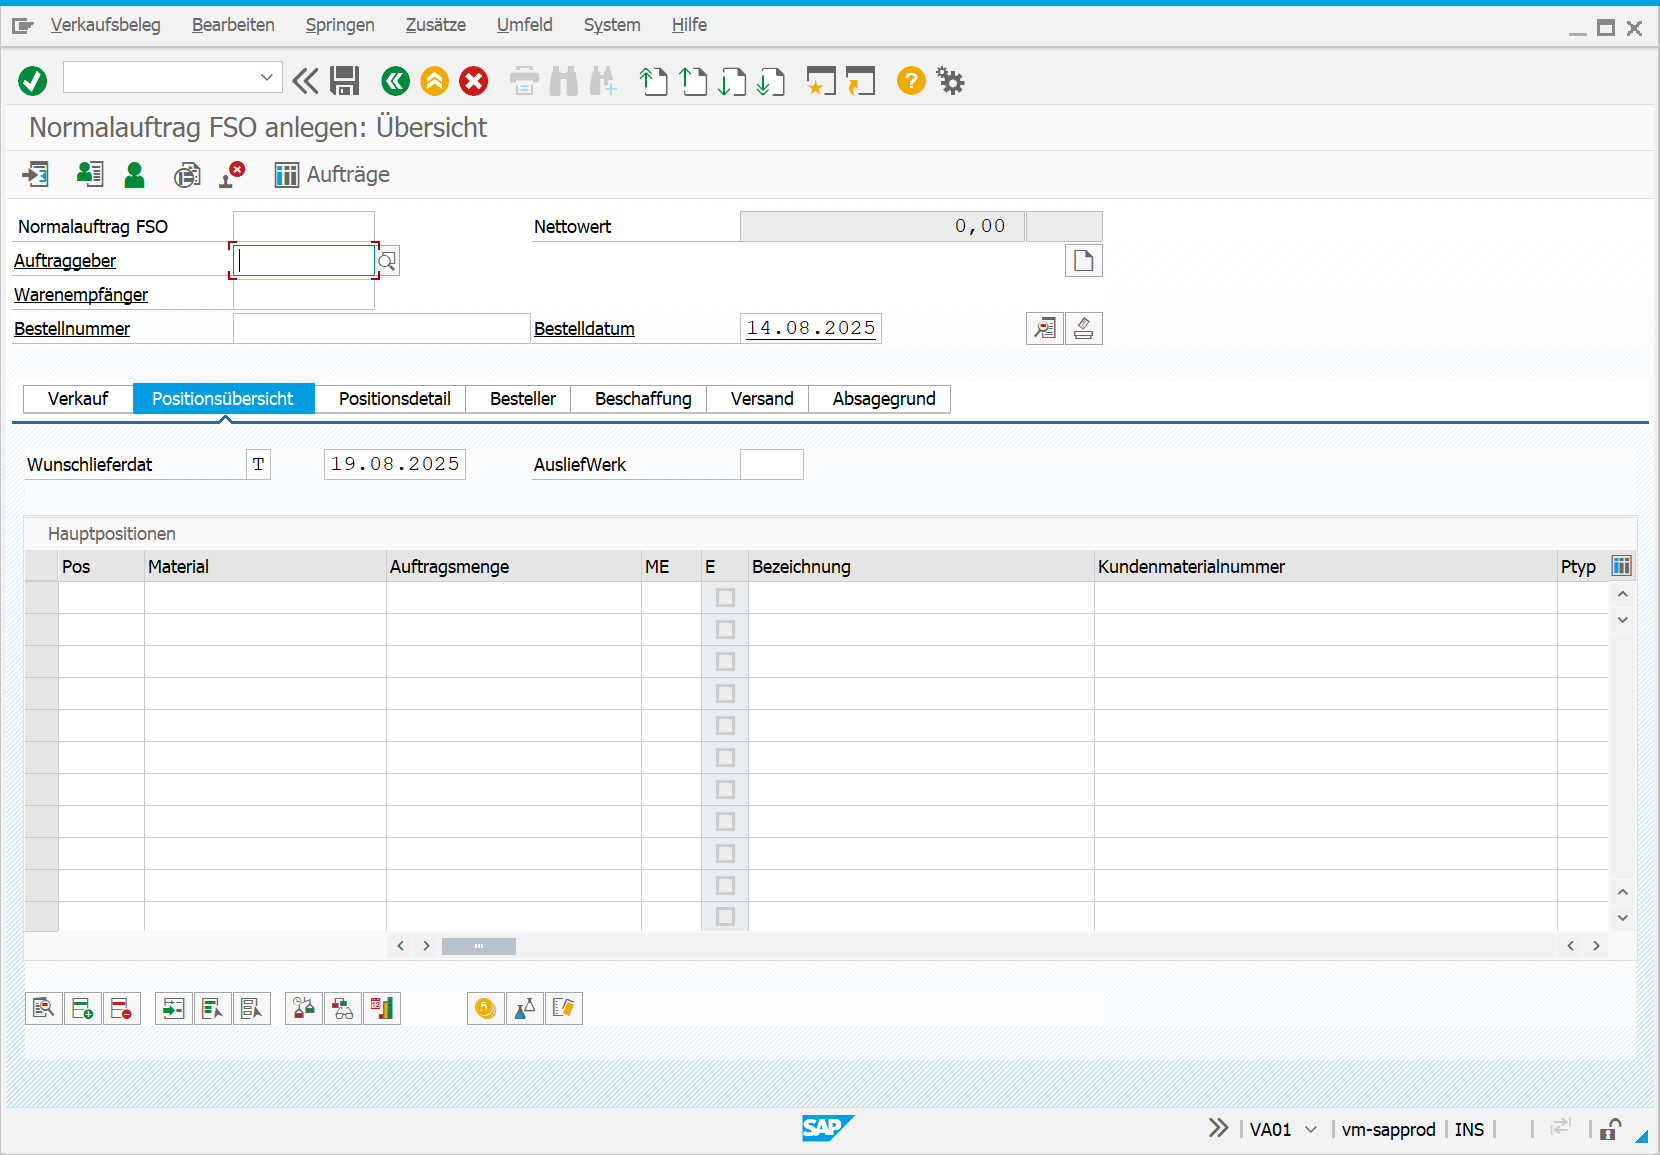This screenshot has height=1155, width=1660.
Task: Open Aufträge list button
Action: coord(333,175)
